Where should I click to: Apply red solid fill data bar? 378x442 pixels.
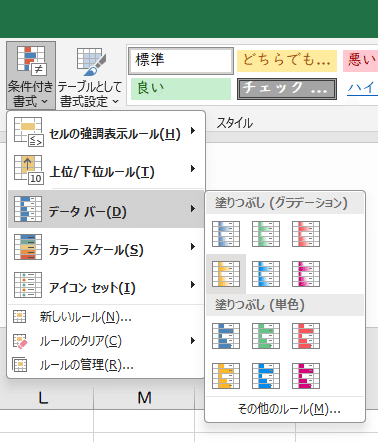point(306,336)
